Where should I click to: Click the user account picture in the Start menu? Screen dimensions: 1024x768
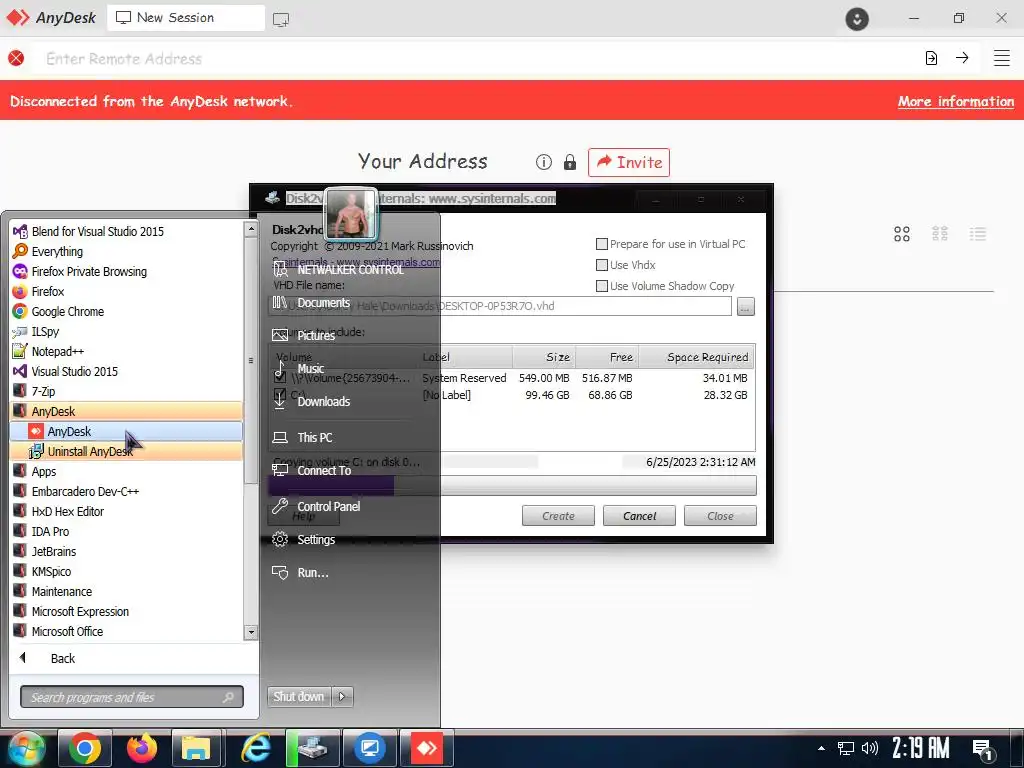[x=351, y=214]
